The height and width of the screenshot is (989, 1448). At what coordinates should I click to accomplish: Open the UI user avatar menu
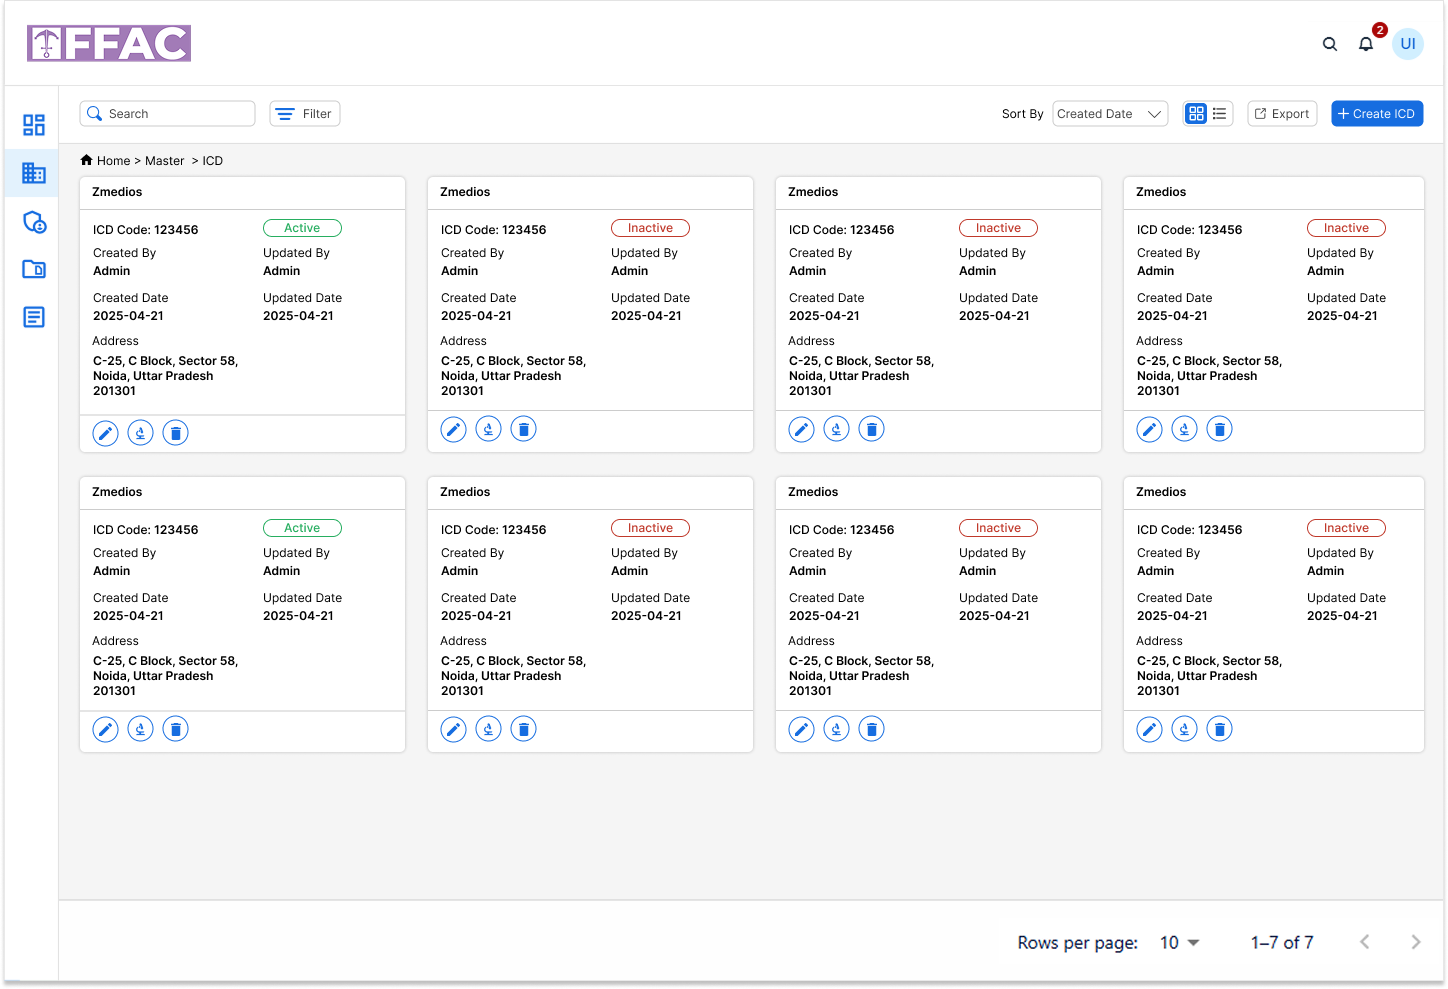point(1408,44)
